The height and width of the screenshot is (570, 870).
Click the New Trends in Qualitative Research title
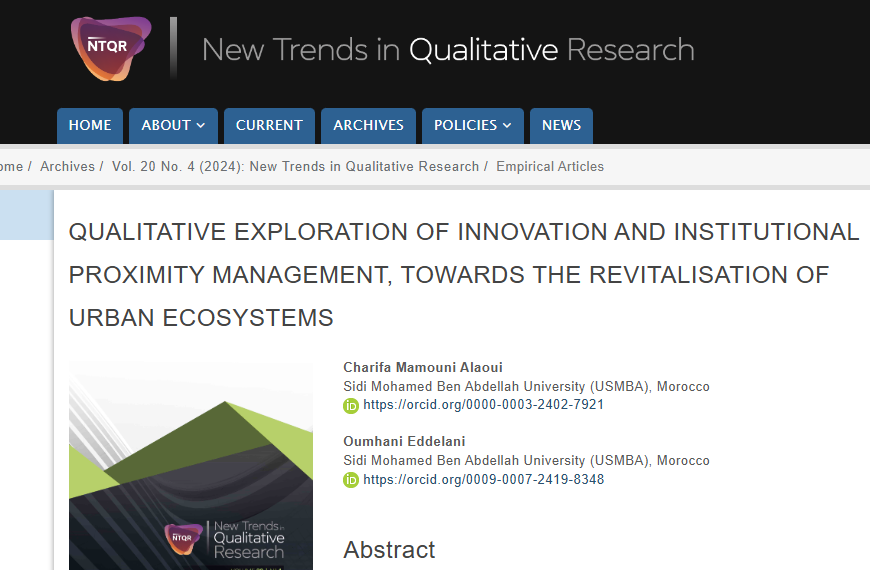[448, 49]
